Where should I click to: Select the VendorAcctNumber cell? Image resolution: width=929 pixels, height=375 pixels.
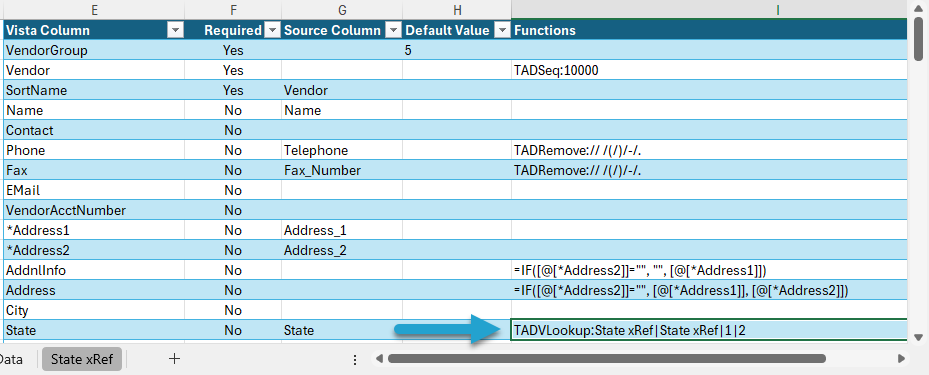[94, 210]
